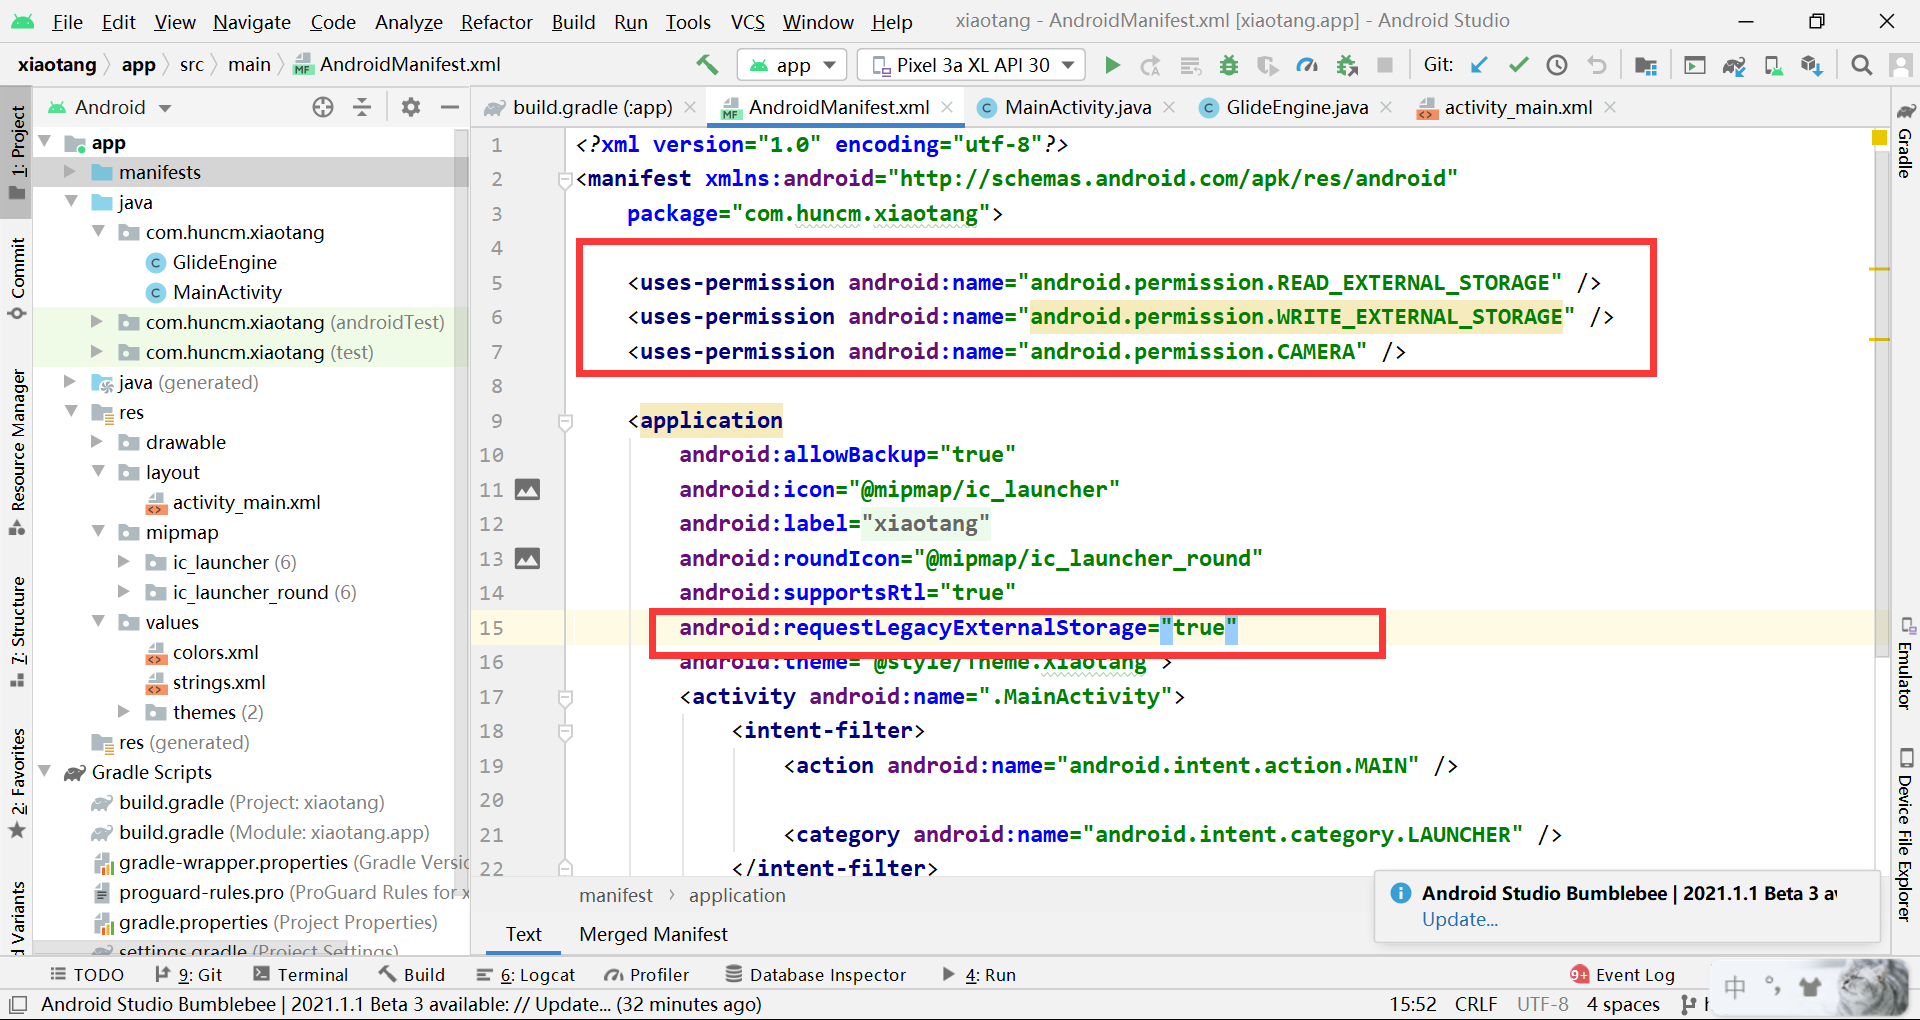The height and width of the screenshot is (1020, 1920).
Task: Open the device dropdown showing Pixel 3a XL
Action: tap(970, 64)
